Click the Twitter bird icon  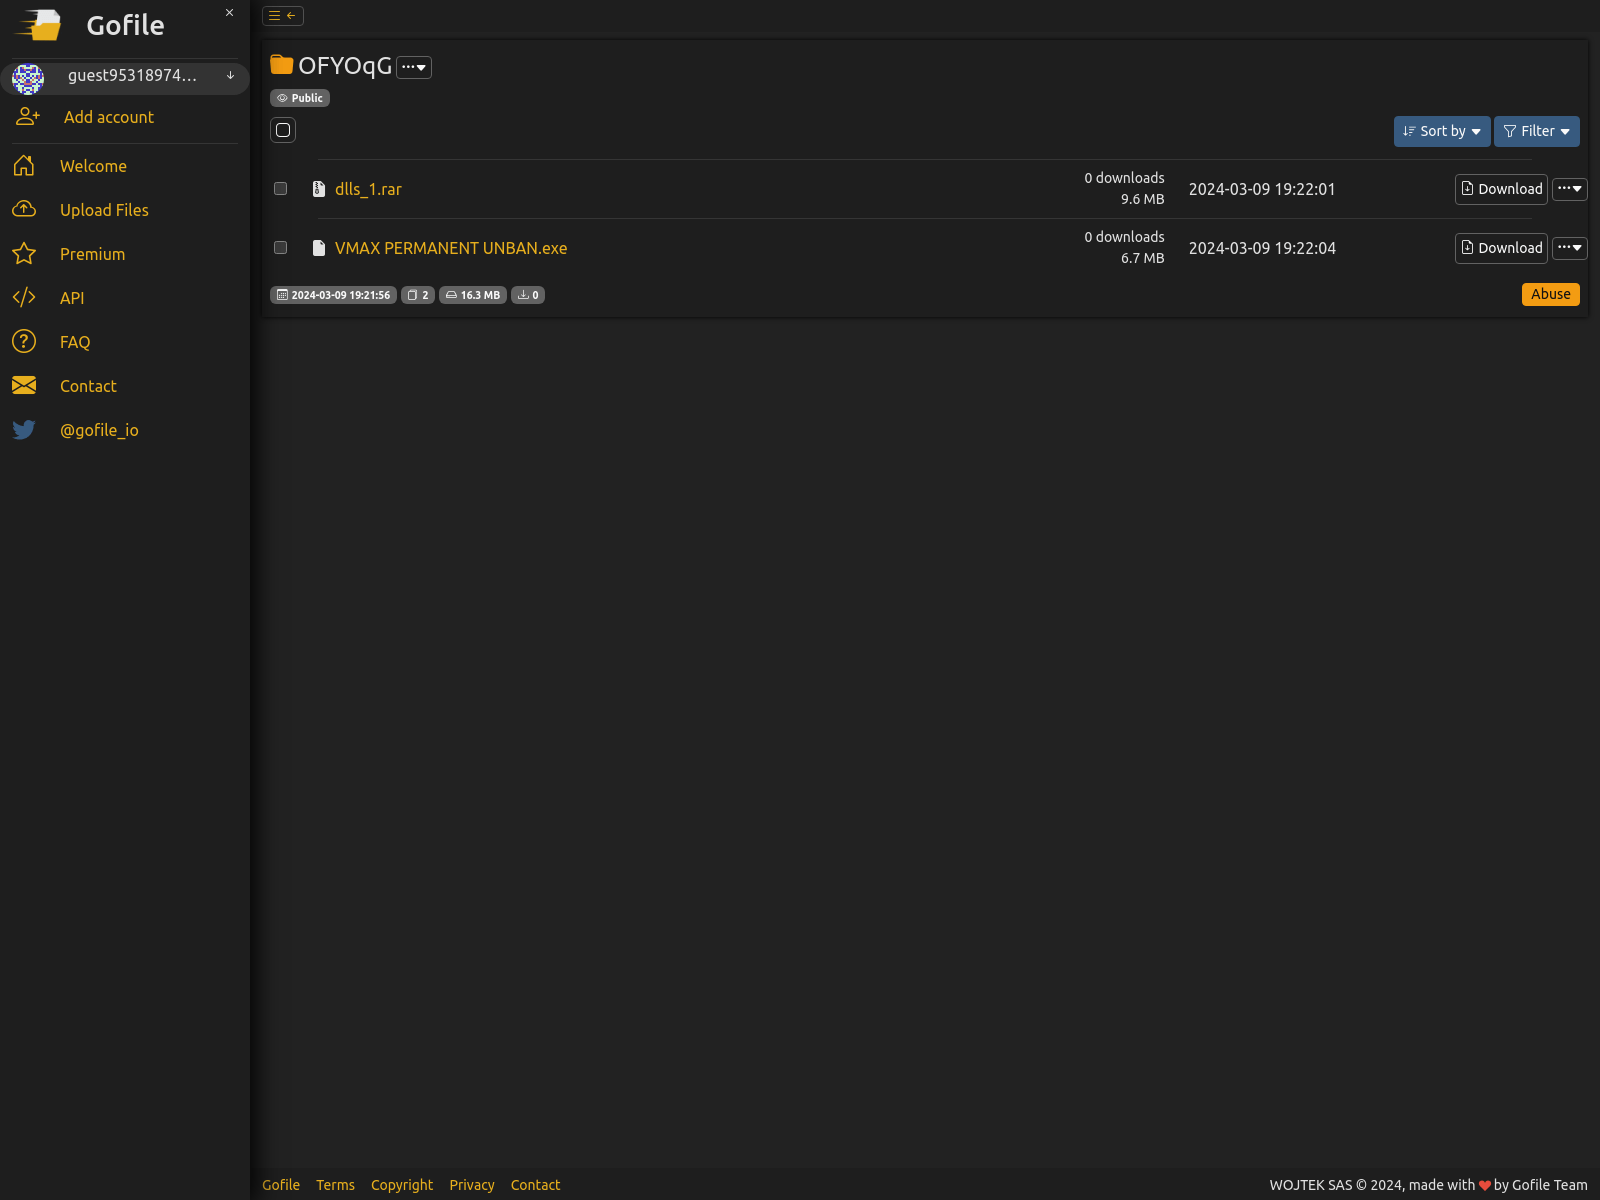click(x=24, y=430)
